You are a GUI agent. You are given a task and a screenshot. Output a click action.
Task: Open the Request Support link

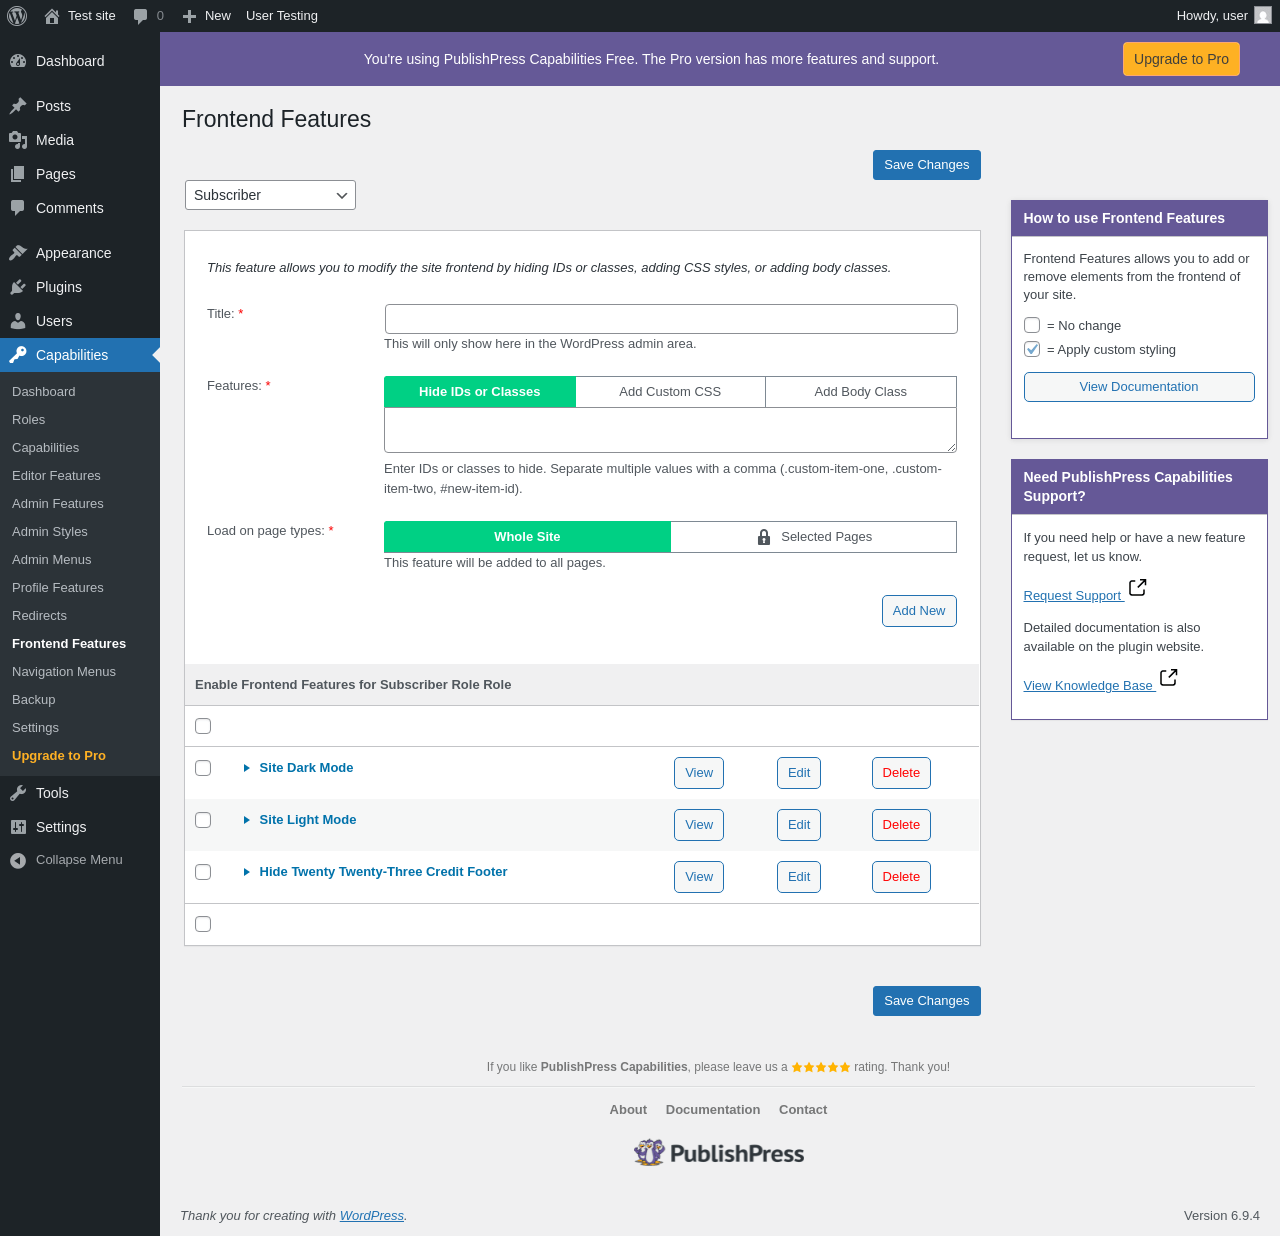point(1073,596)
